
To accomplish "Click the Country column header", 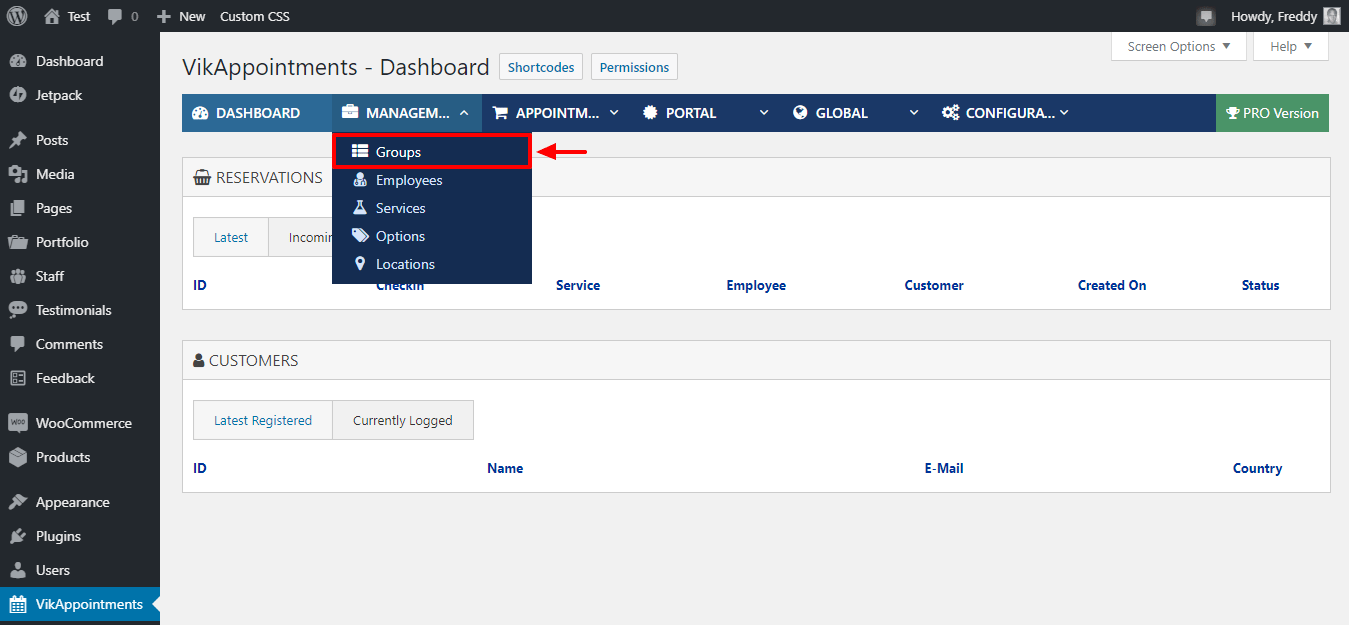I will pyautogui.click(x=1257, y=468).
